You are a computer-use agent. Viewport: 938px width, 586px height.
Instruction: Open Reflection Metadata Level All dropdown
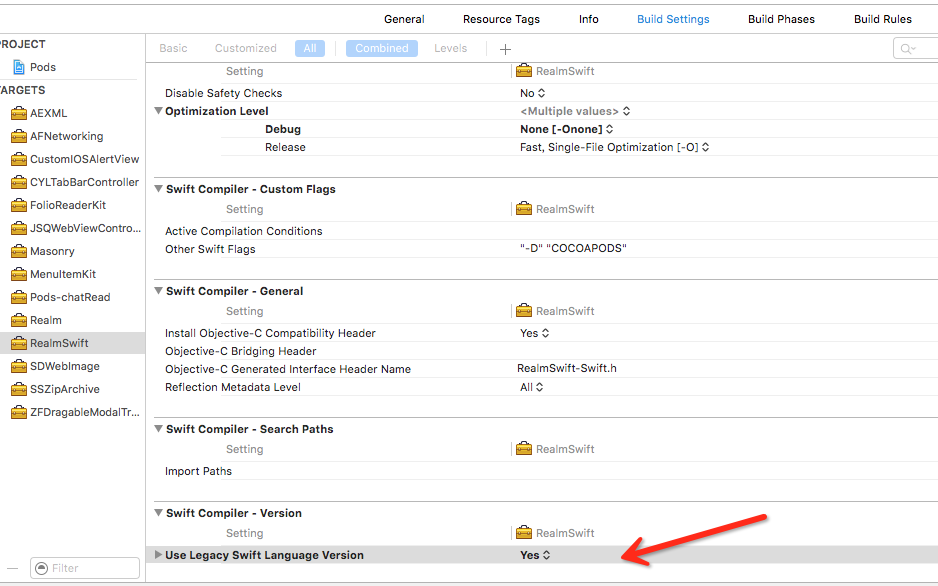pyautogui.click(x=531, y=387)
